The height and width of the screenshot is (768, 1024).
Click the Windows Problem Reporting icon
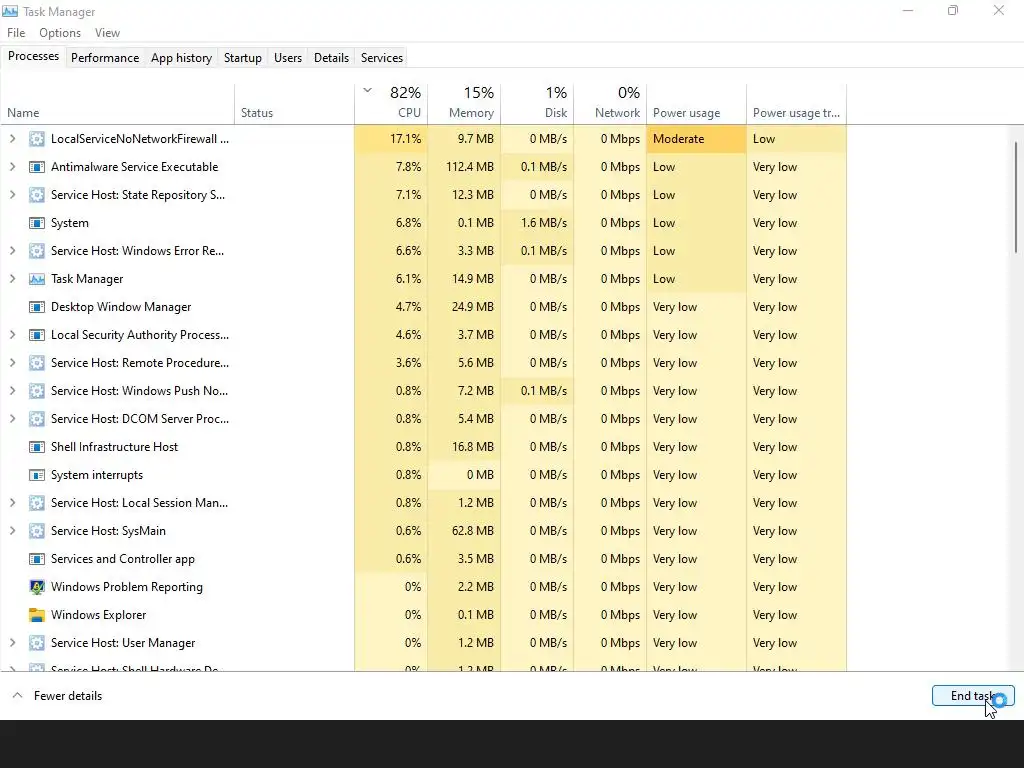tap(37, 587)
